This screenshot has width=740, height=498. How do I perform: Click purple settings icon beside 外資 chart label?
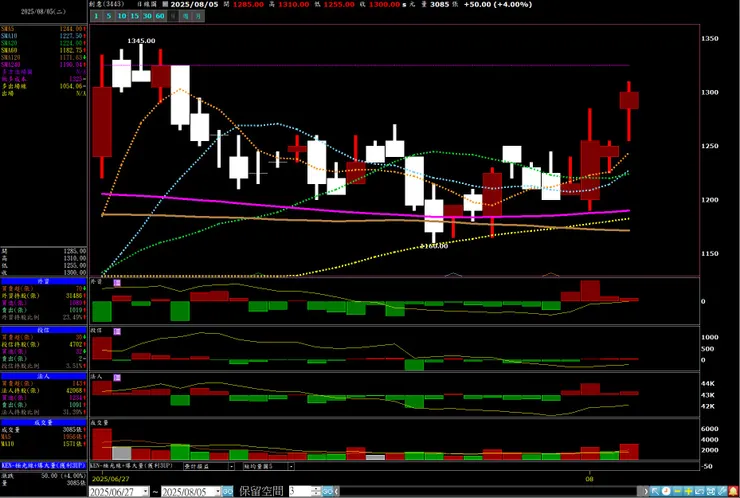click(x=117, y=283)
